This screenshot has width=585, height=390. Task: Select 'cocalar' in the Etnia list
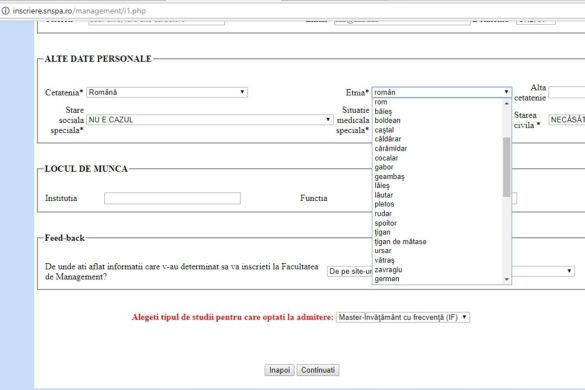438,158
